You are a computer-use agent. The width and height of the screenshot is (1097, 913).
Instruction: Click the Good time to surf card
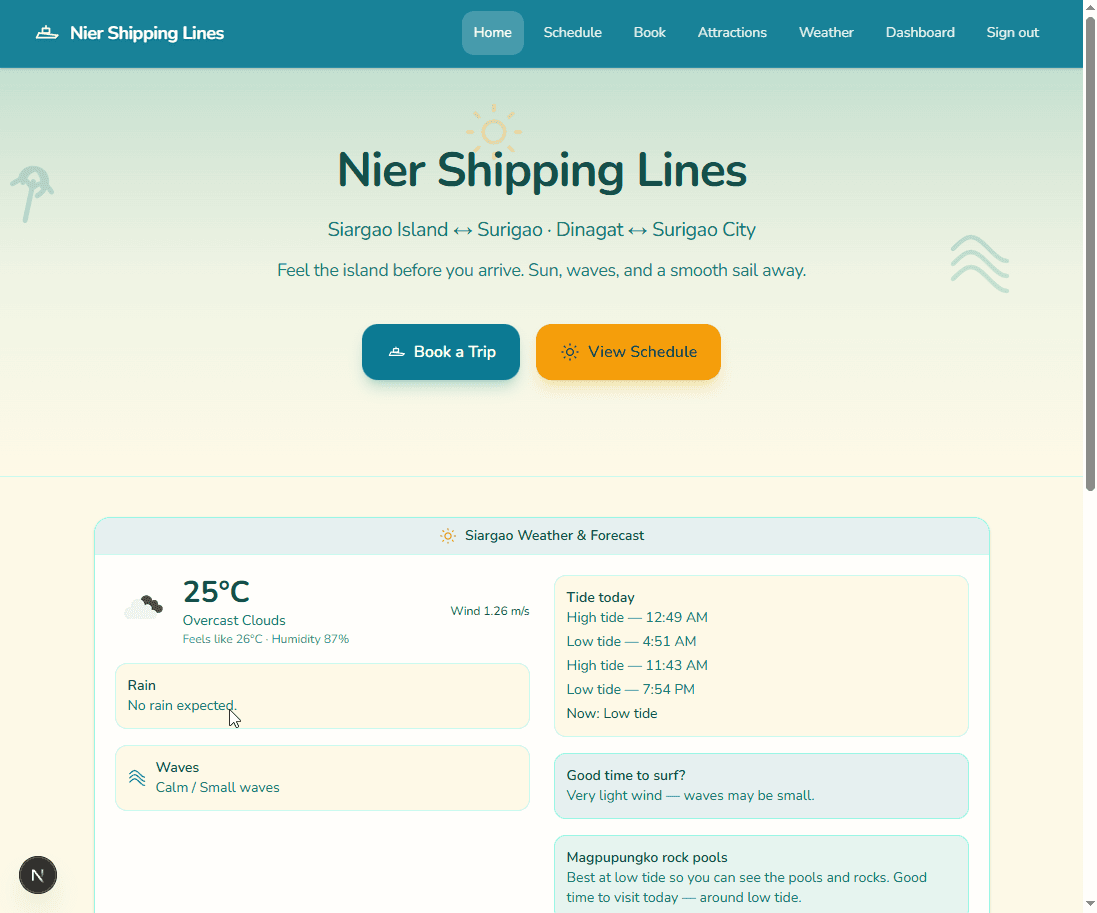[x=761, y=786]
